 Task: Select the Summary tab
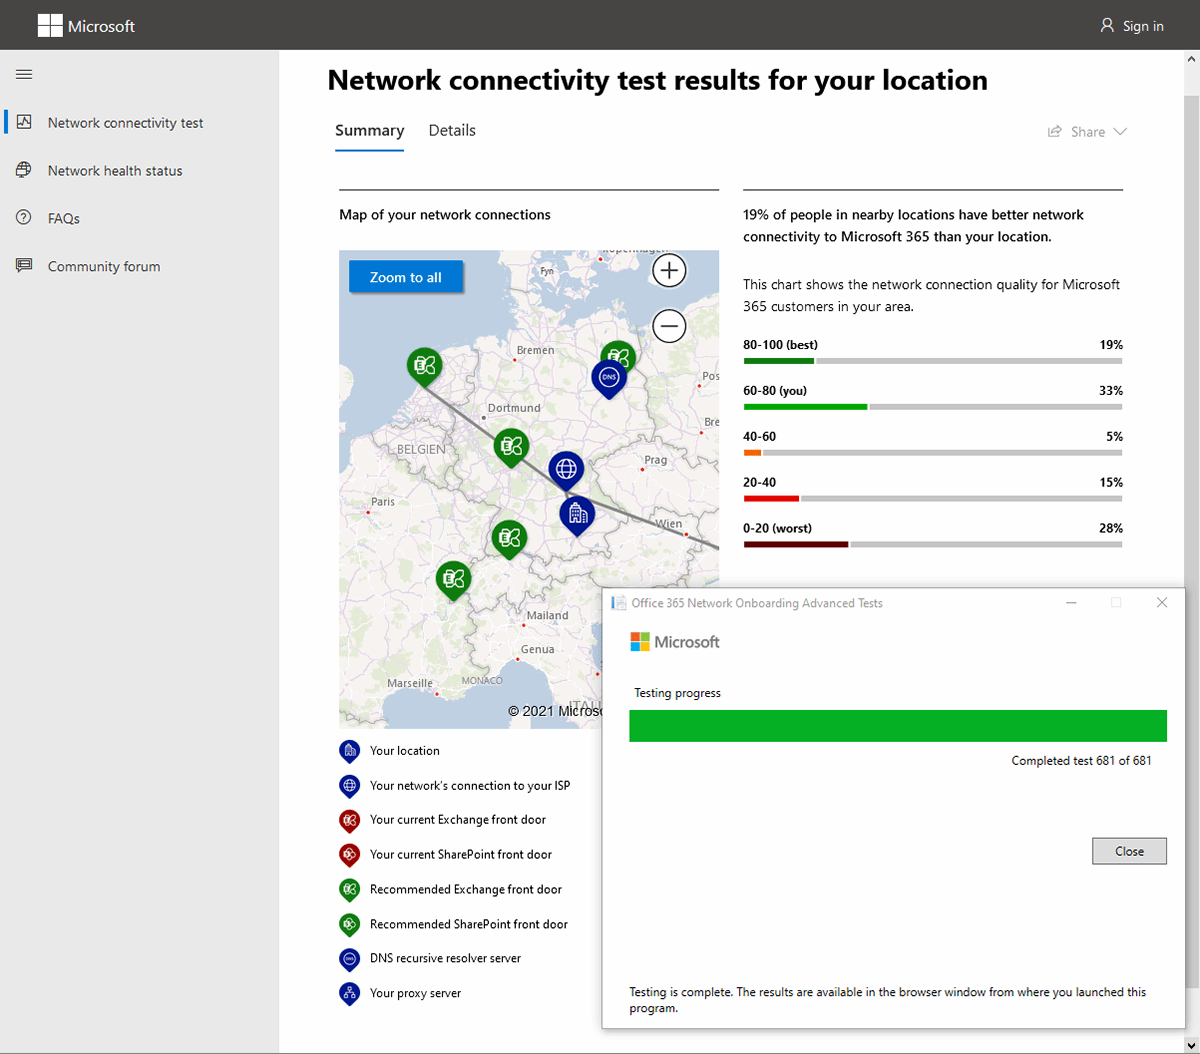click(x=369, y=130)
